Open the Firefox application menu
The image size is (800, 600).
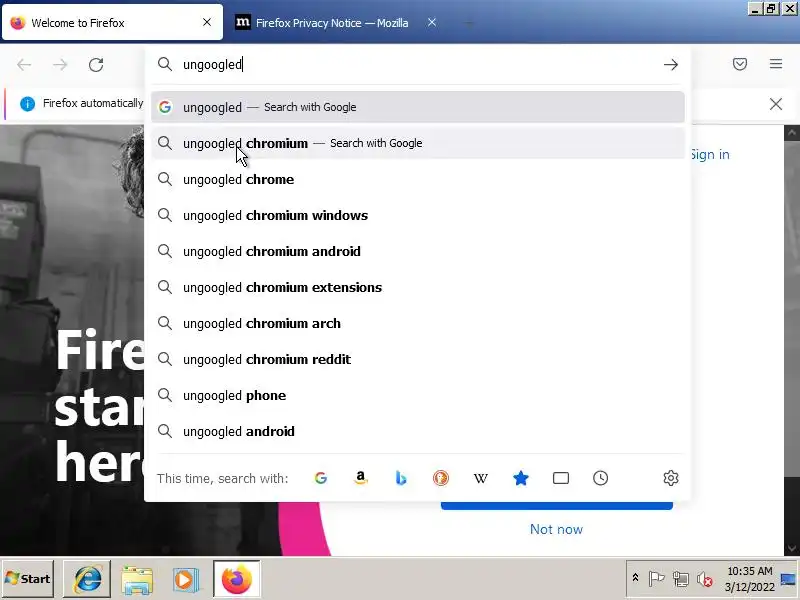click(776, 64)
